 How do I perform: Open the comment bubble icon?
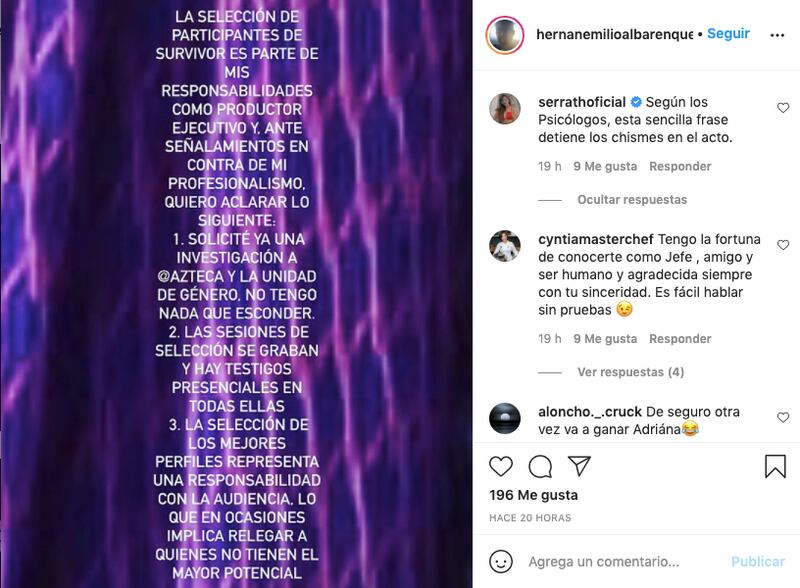(540, 466)
